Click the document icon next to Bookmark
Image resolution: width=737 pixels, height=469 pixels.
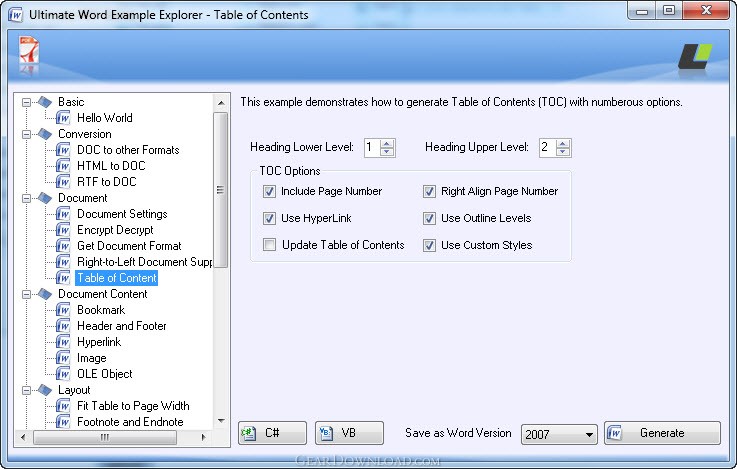coord(63,310)
